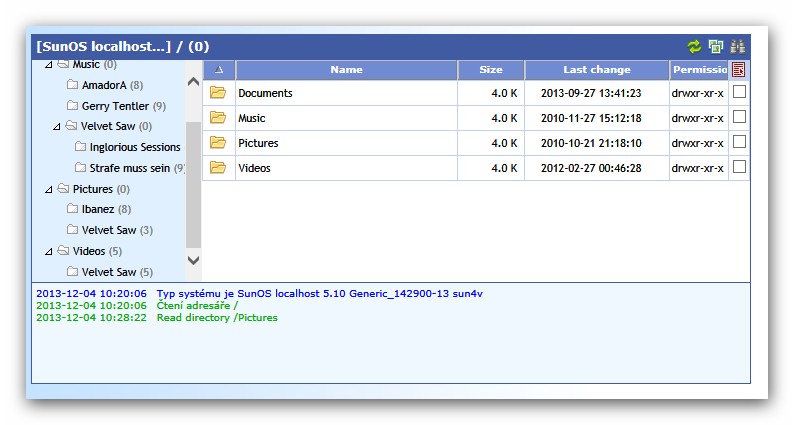
Task: Click log line 'Typ systému je SunOS localhost'
Action: click(320, 293)
